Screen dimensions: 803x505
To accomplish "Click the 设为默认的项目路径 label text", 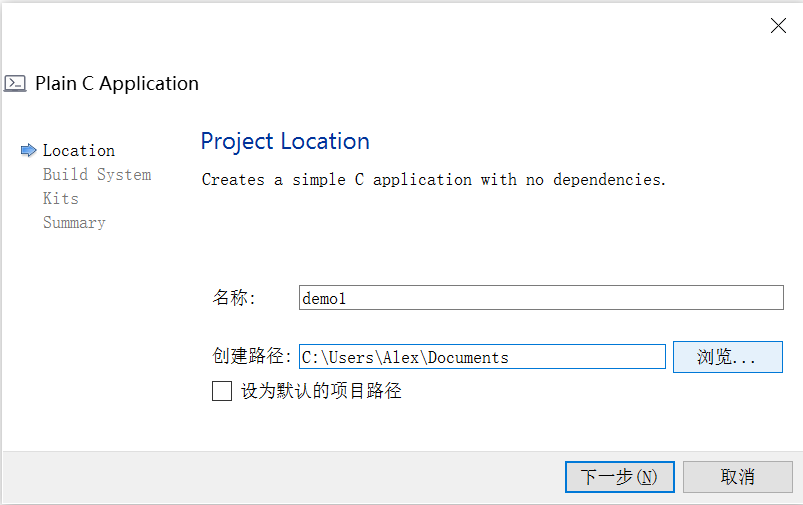I will click(321, 391).
